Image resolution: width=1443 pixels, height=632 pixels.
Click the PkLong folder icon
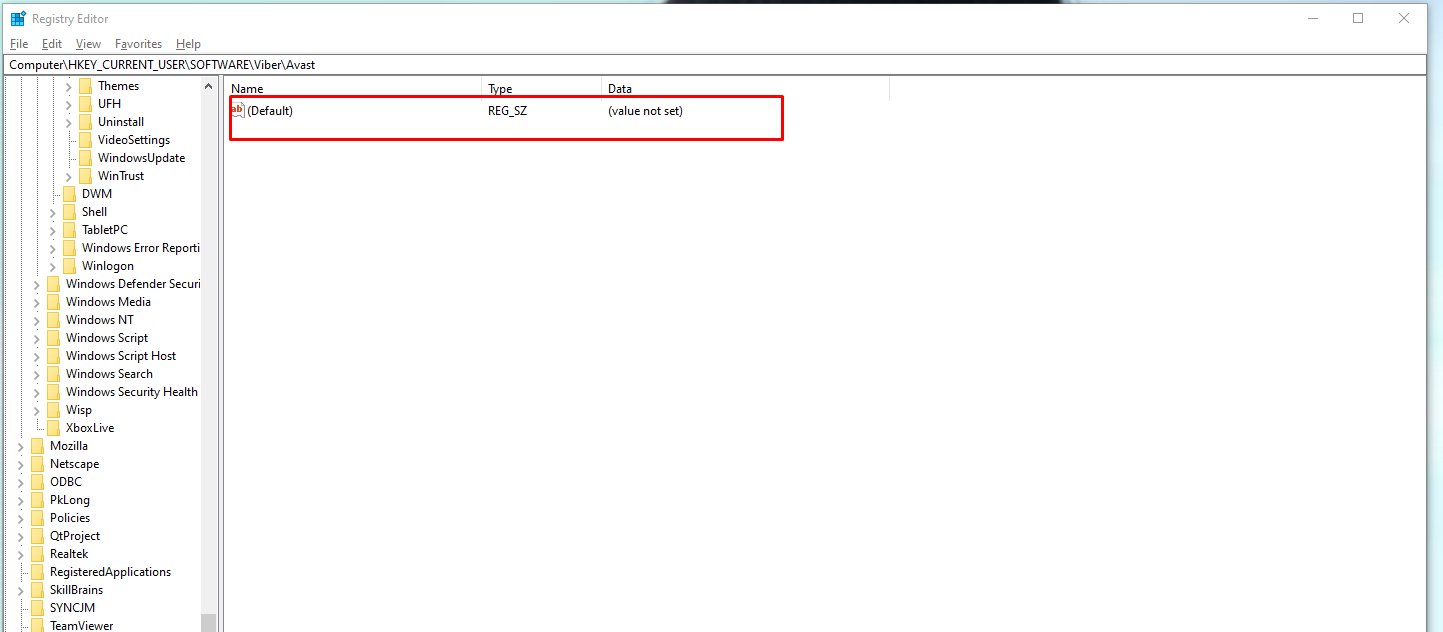(x=37, y=500)
